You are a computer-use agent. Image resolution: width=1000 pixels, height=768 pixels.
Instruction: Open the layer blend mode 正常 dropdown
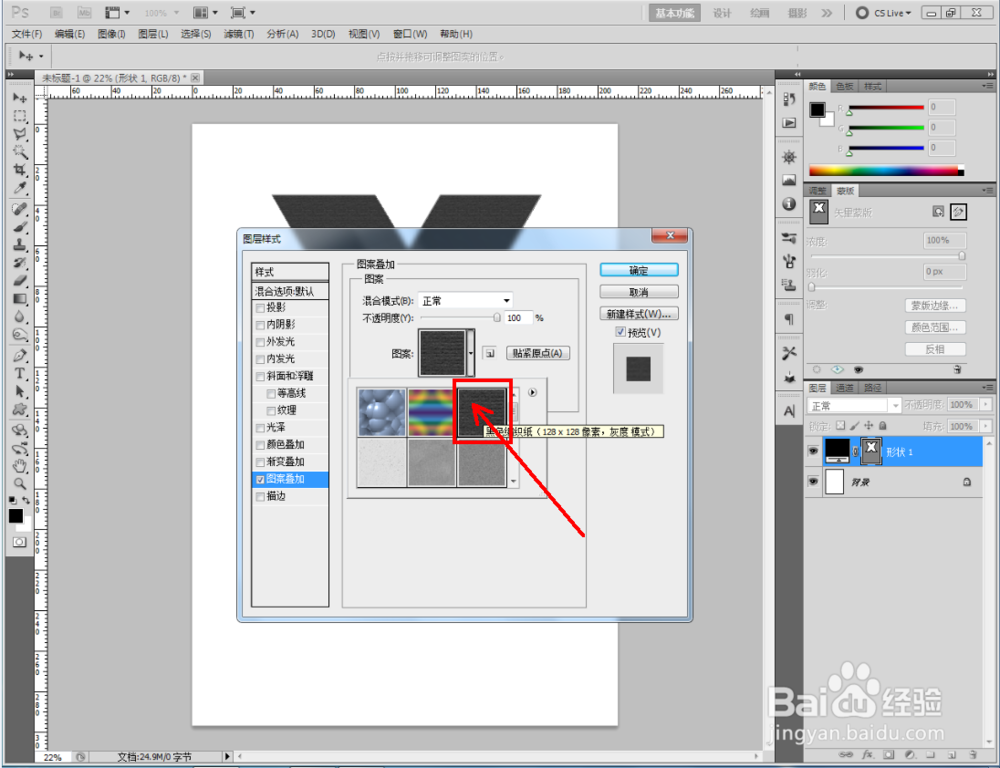(854, 406)
